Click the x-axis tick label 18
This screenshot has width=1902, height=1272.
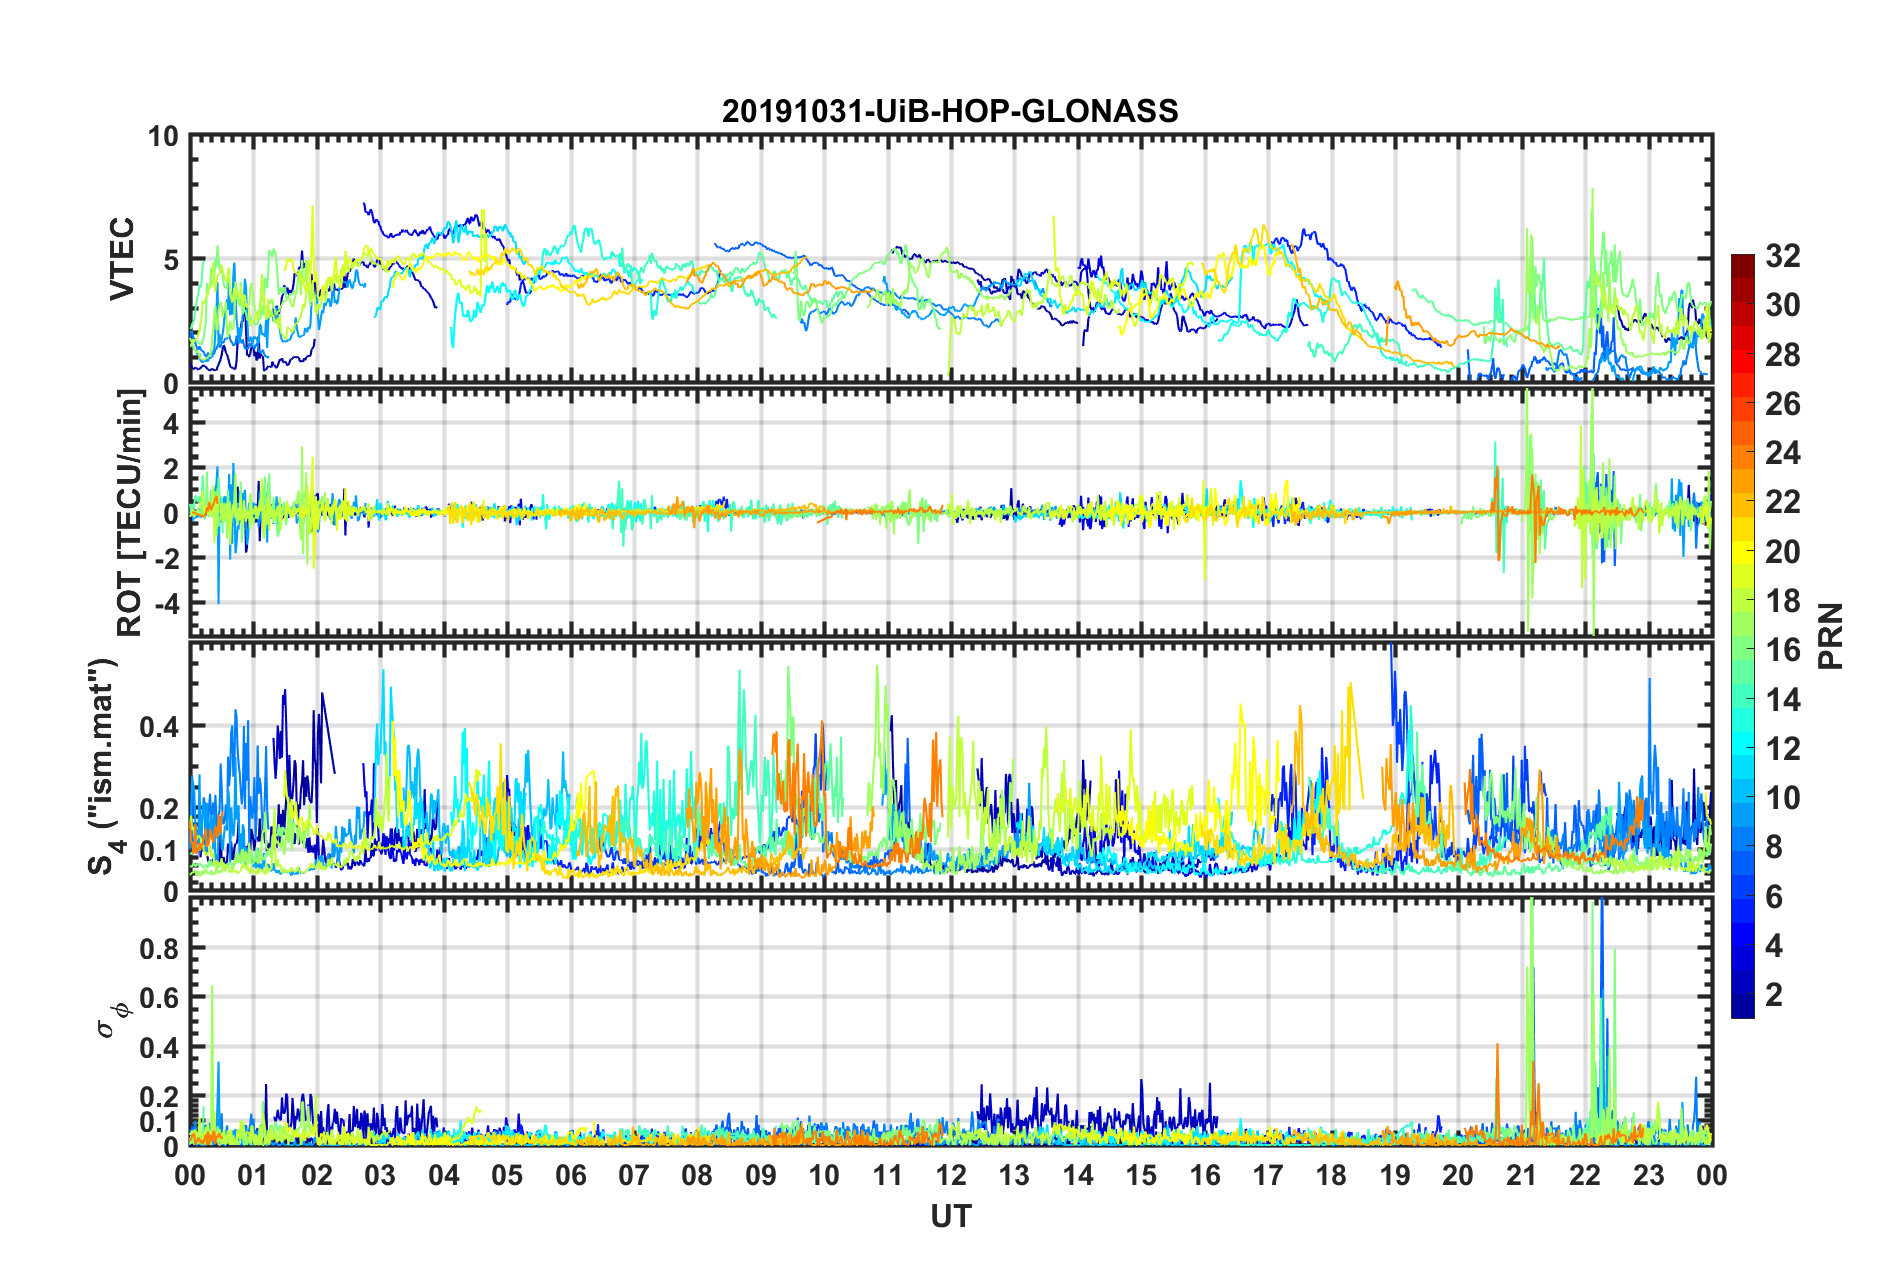click(1332, 1175)
